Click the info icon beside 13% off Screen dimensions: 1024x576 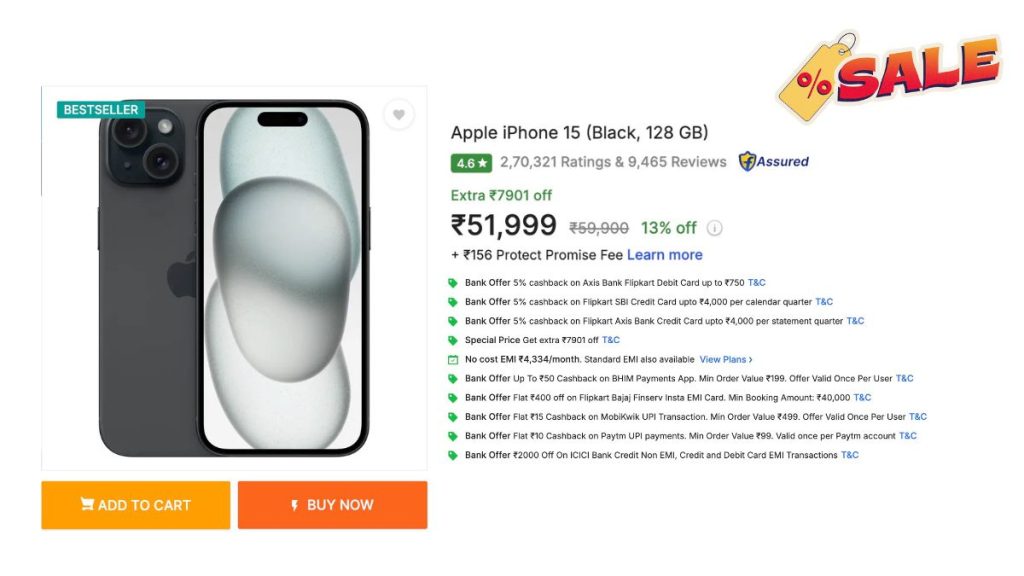pyautogui.click(x=715, y=228)
